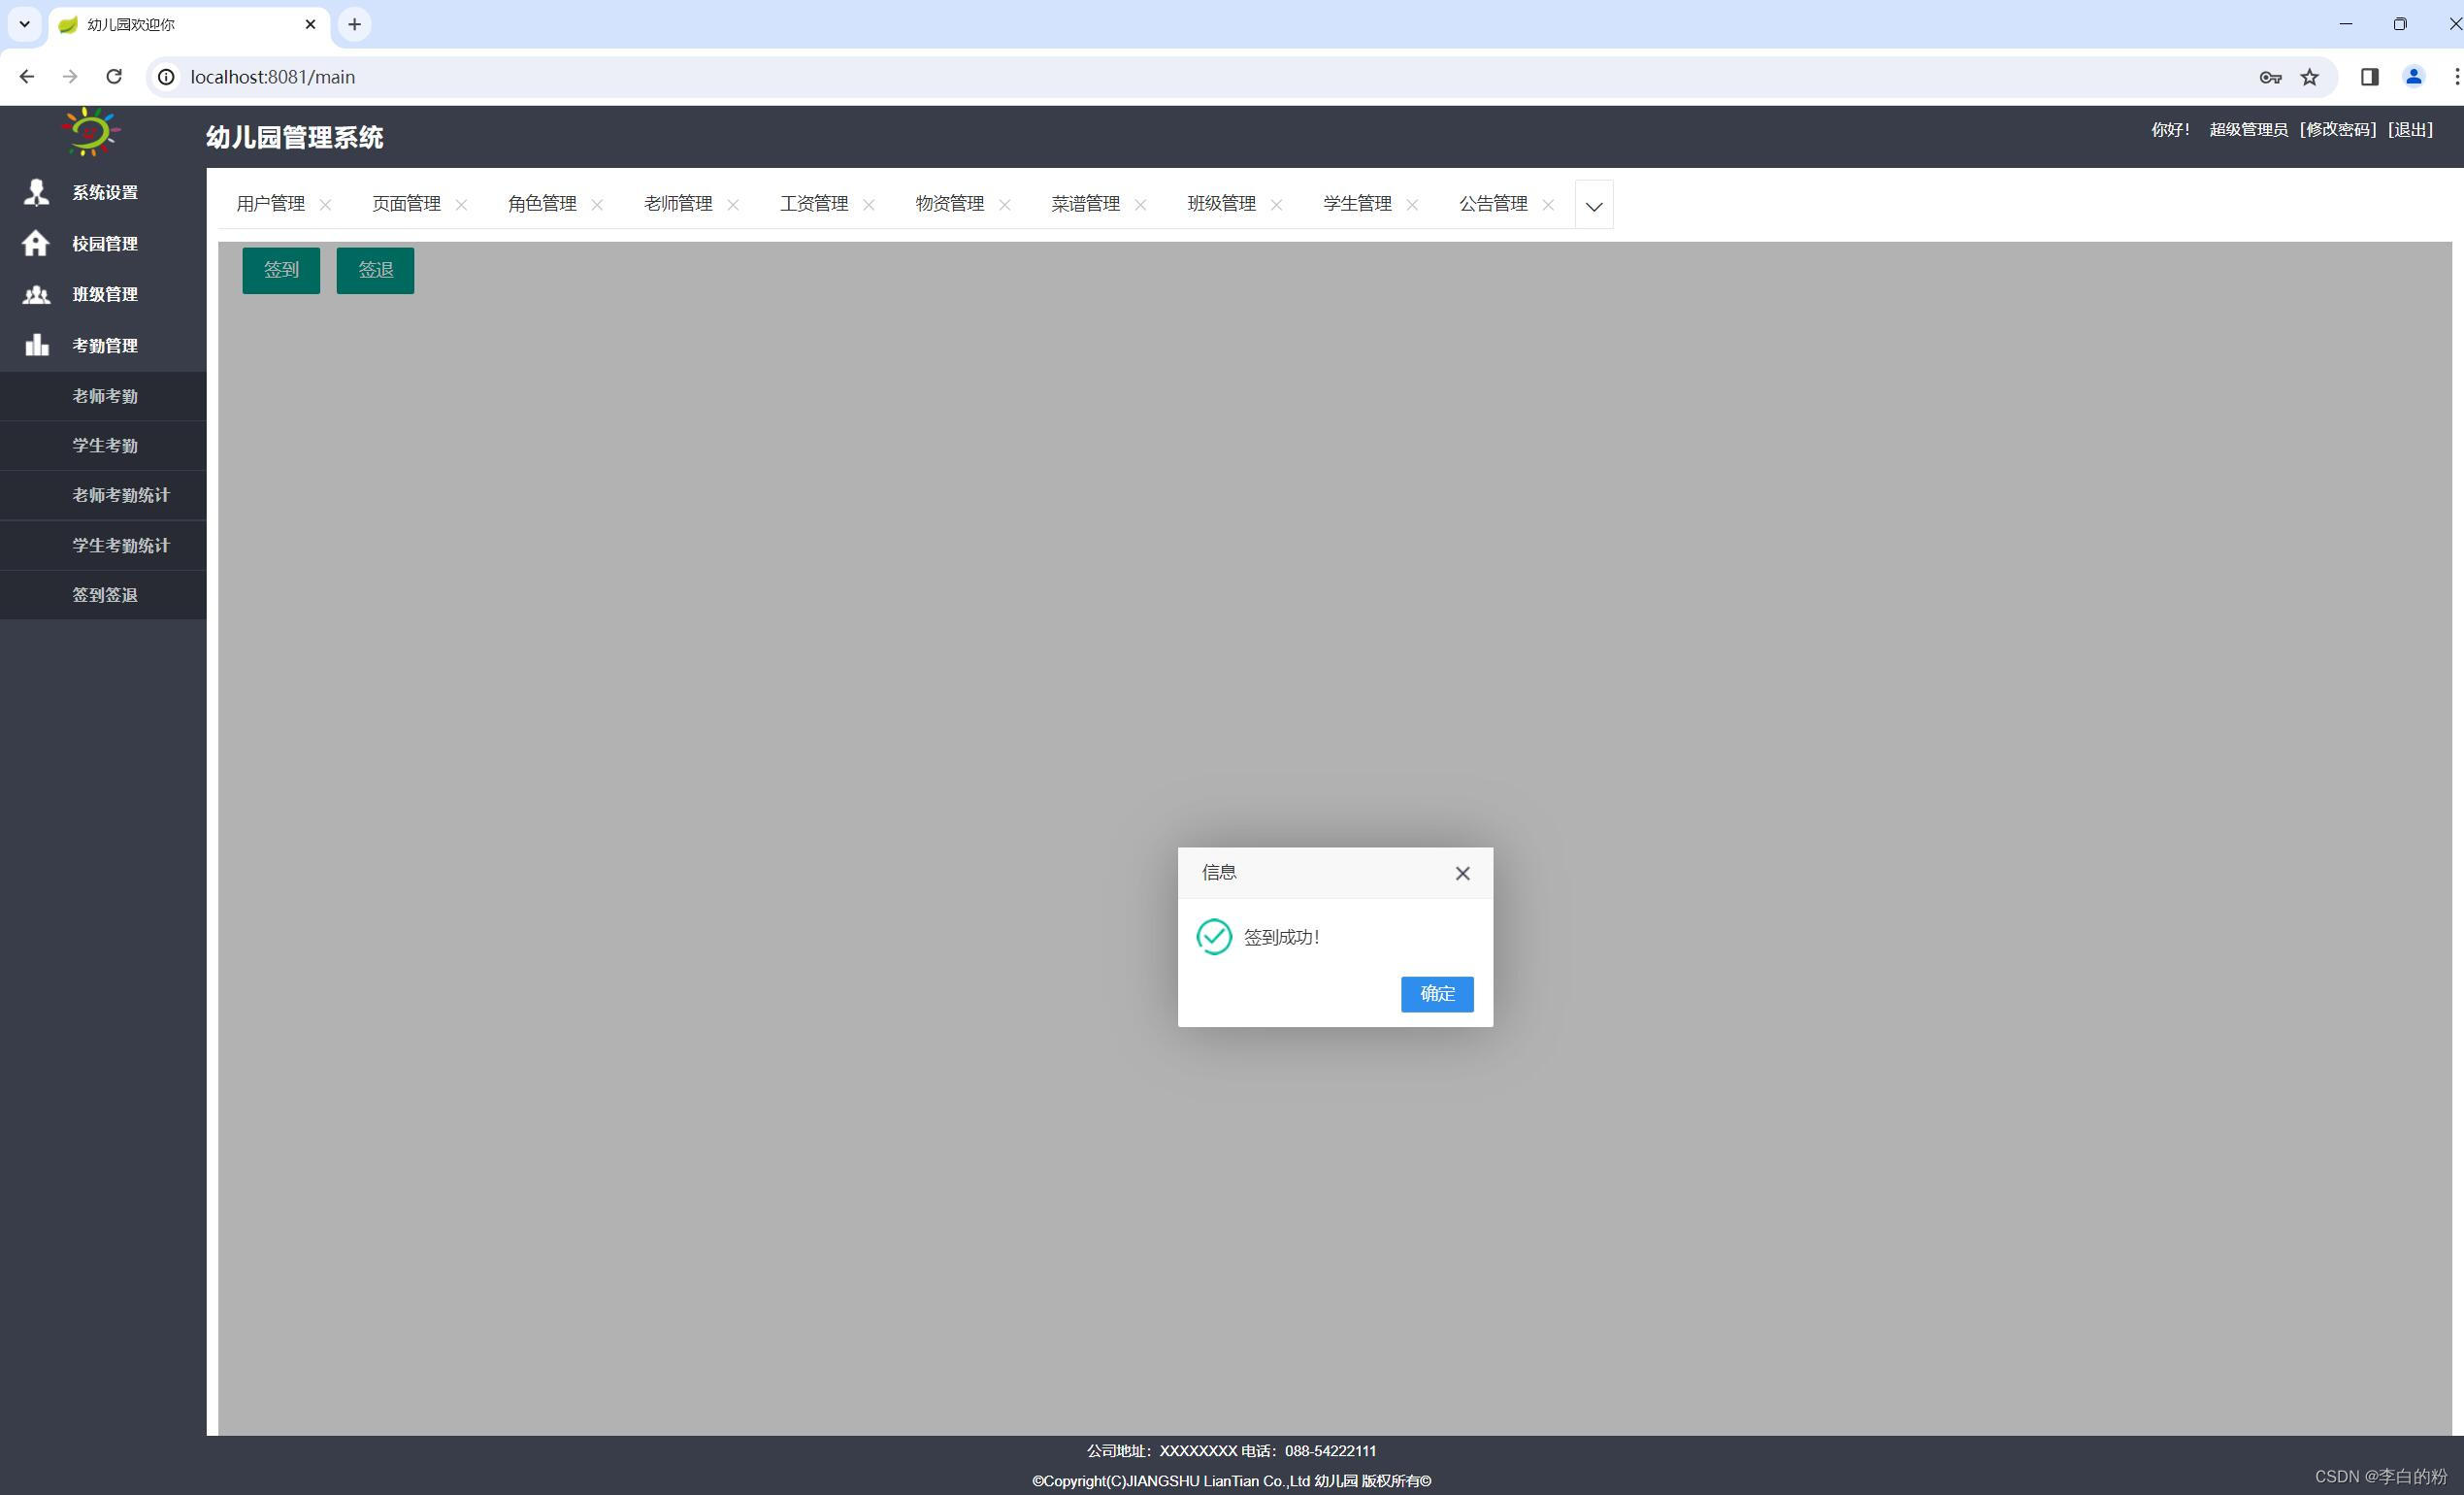Close the 幼儿园欢迎你 browser tab
The image size is (2464, 1495).
tap(310, 24)
